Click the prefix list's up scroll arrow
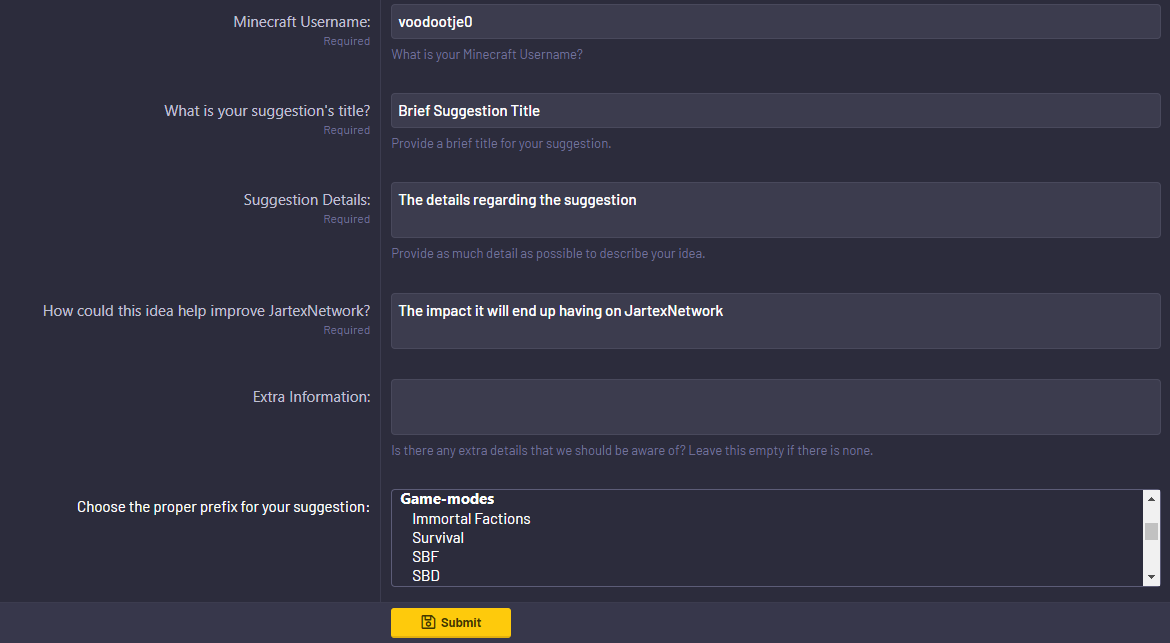This screenshot has width=1170, height=643. pos(1151,498)
